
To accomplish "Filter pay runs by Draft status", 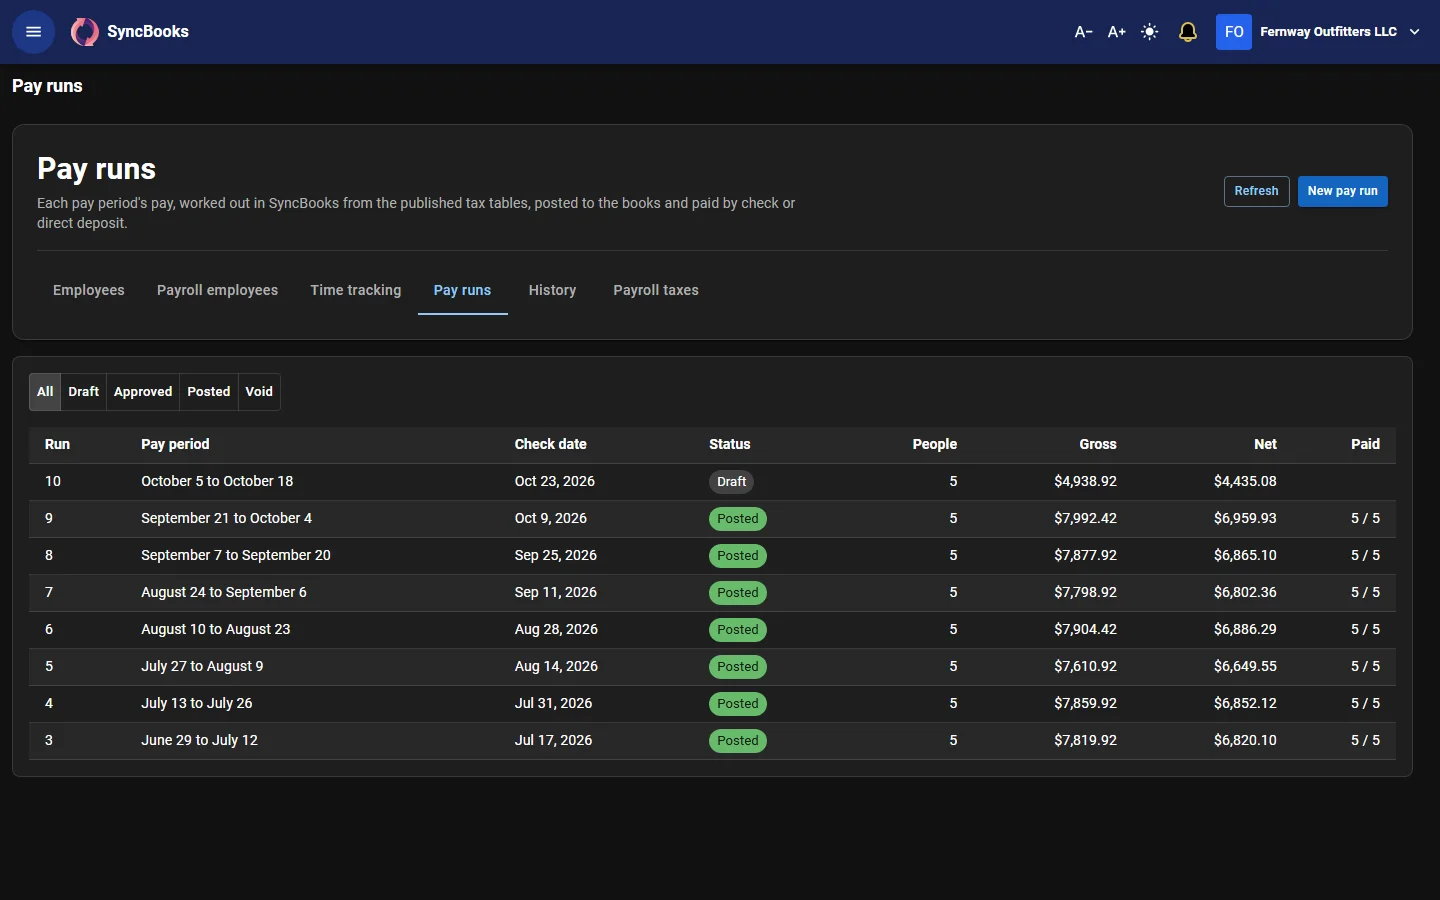I will click(84, 392).
